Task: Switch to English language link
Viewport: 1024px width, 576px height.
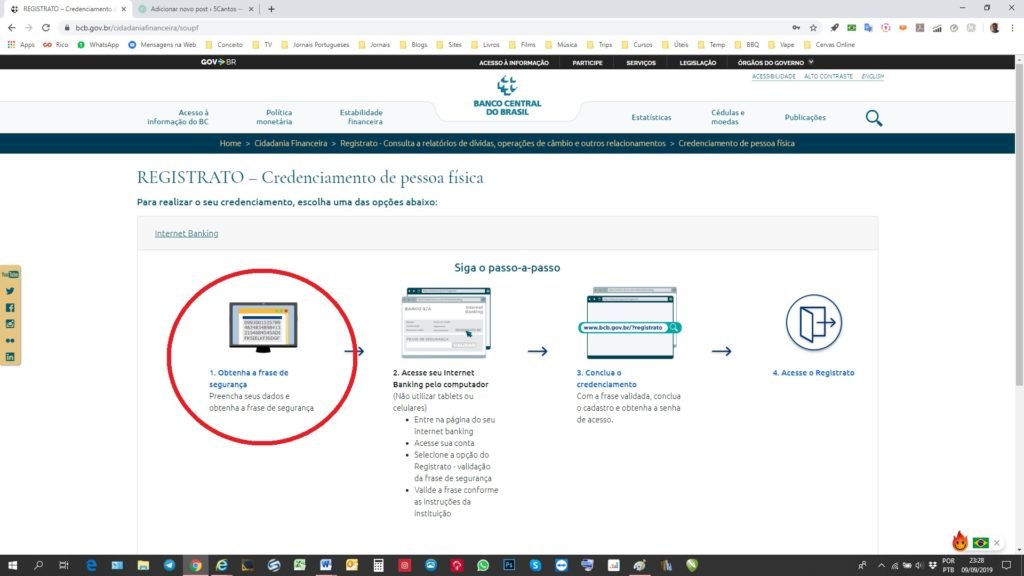Action: point(872,76)
